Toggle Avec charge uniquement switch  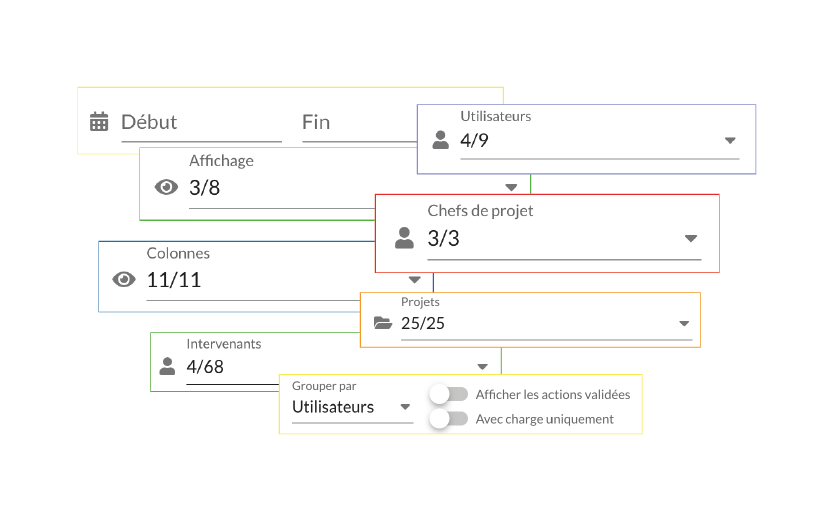[448, 419]
